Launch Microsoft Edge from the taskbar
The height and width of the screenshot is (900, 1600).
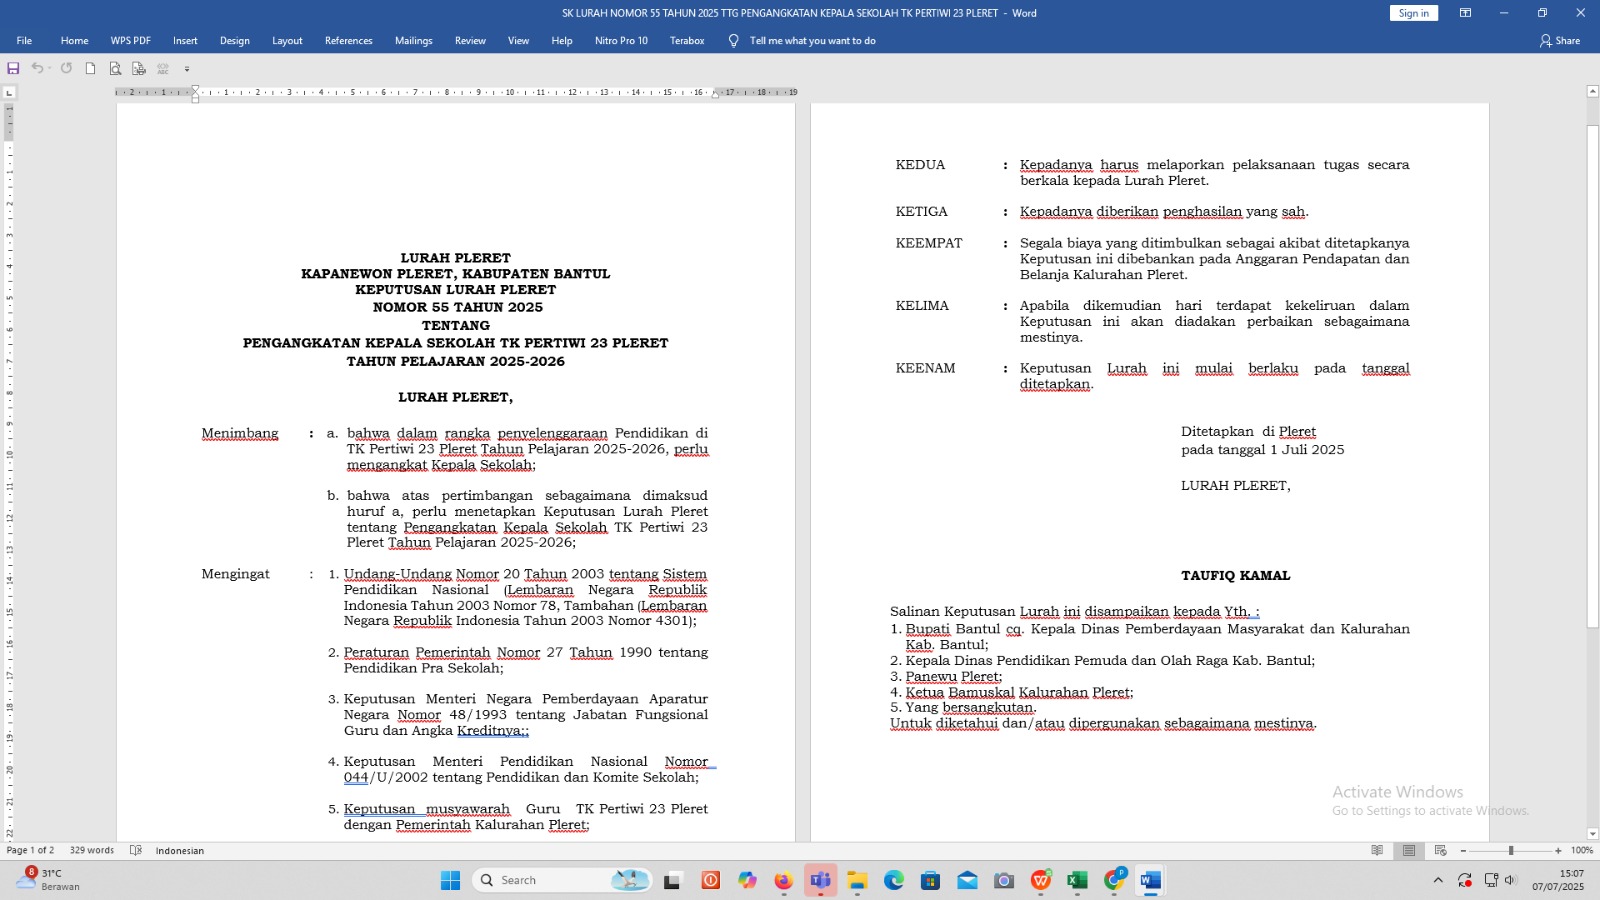pyautogui.click(x=894, y=880)
